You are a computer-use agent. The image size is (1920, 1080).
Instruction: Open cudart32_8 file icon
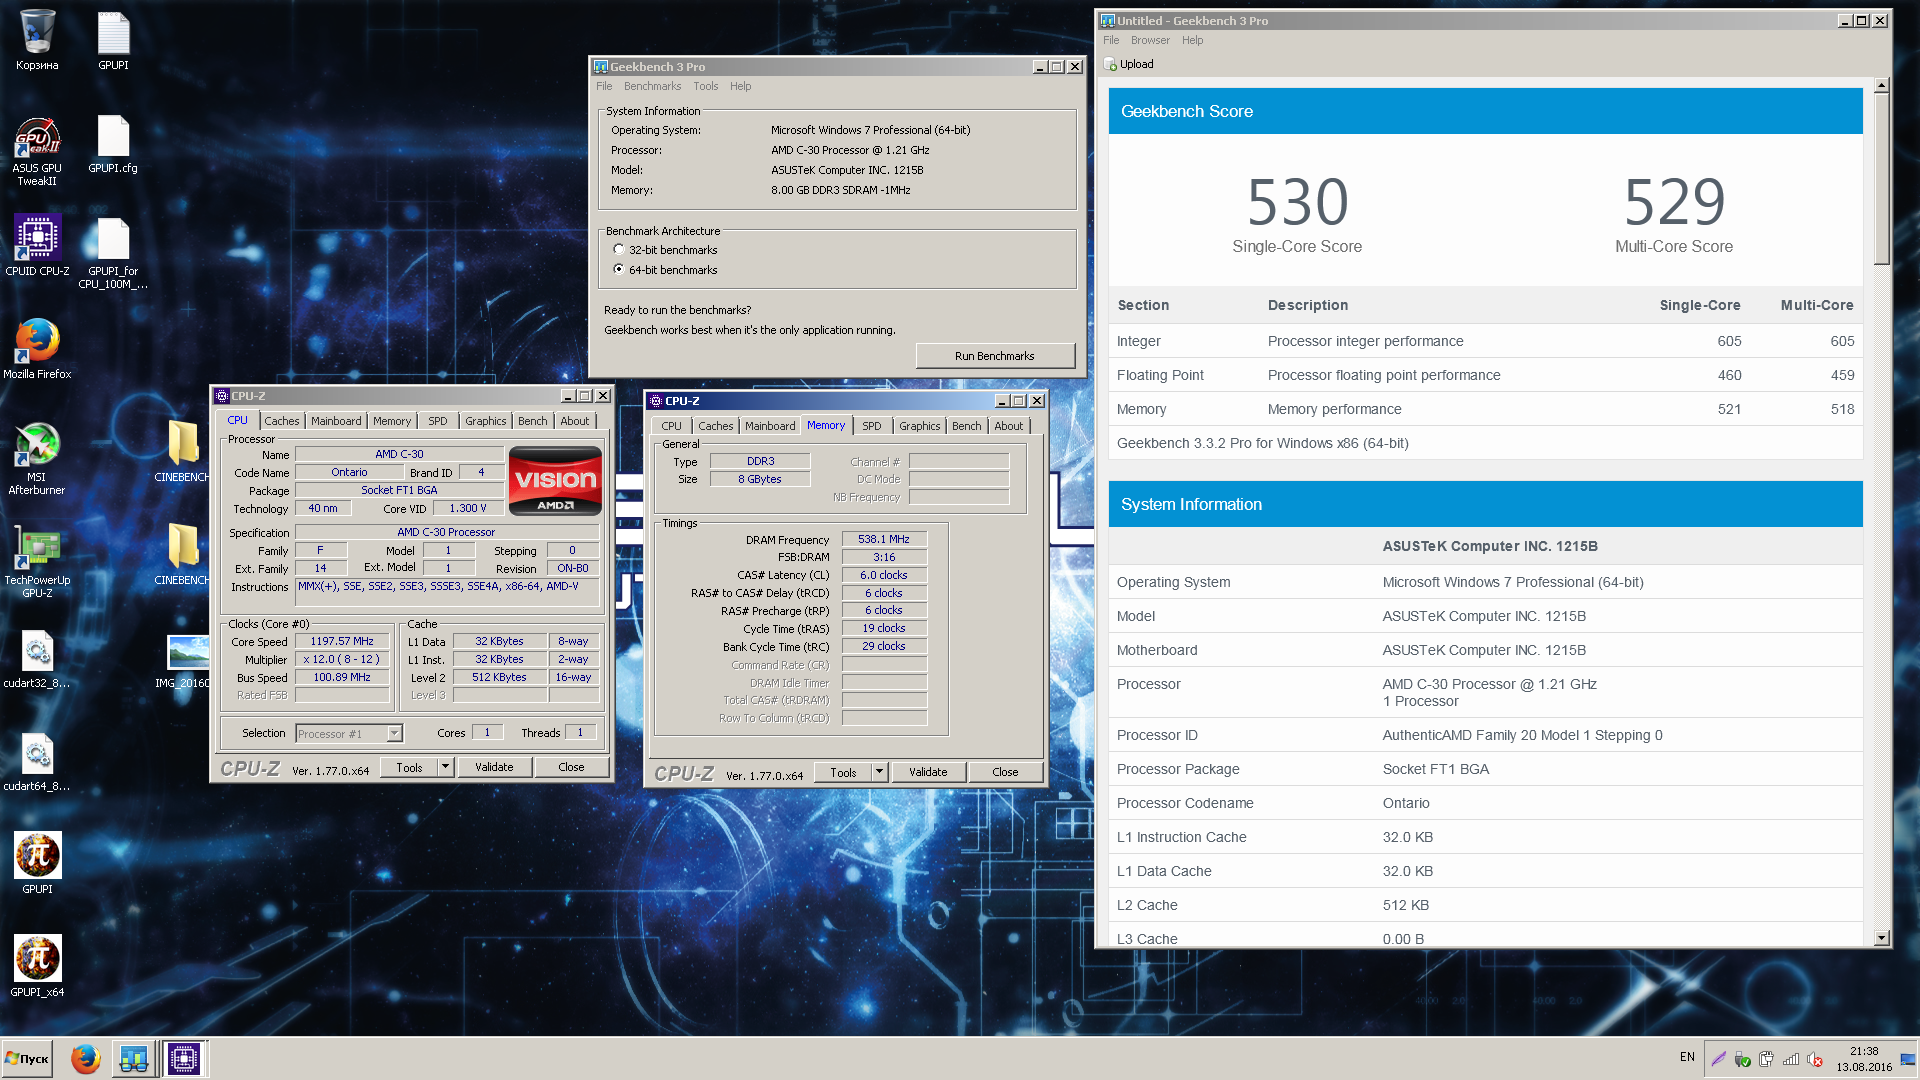pyautogui.click(x=37, y=658)
